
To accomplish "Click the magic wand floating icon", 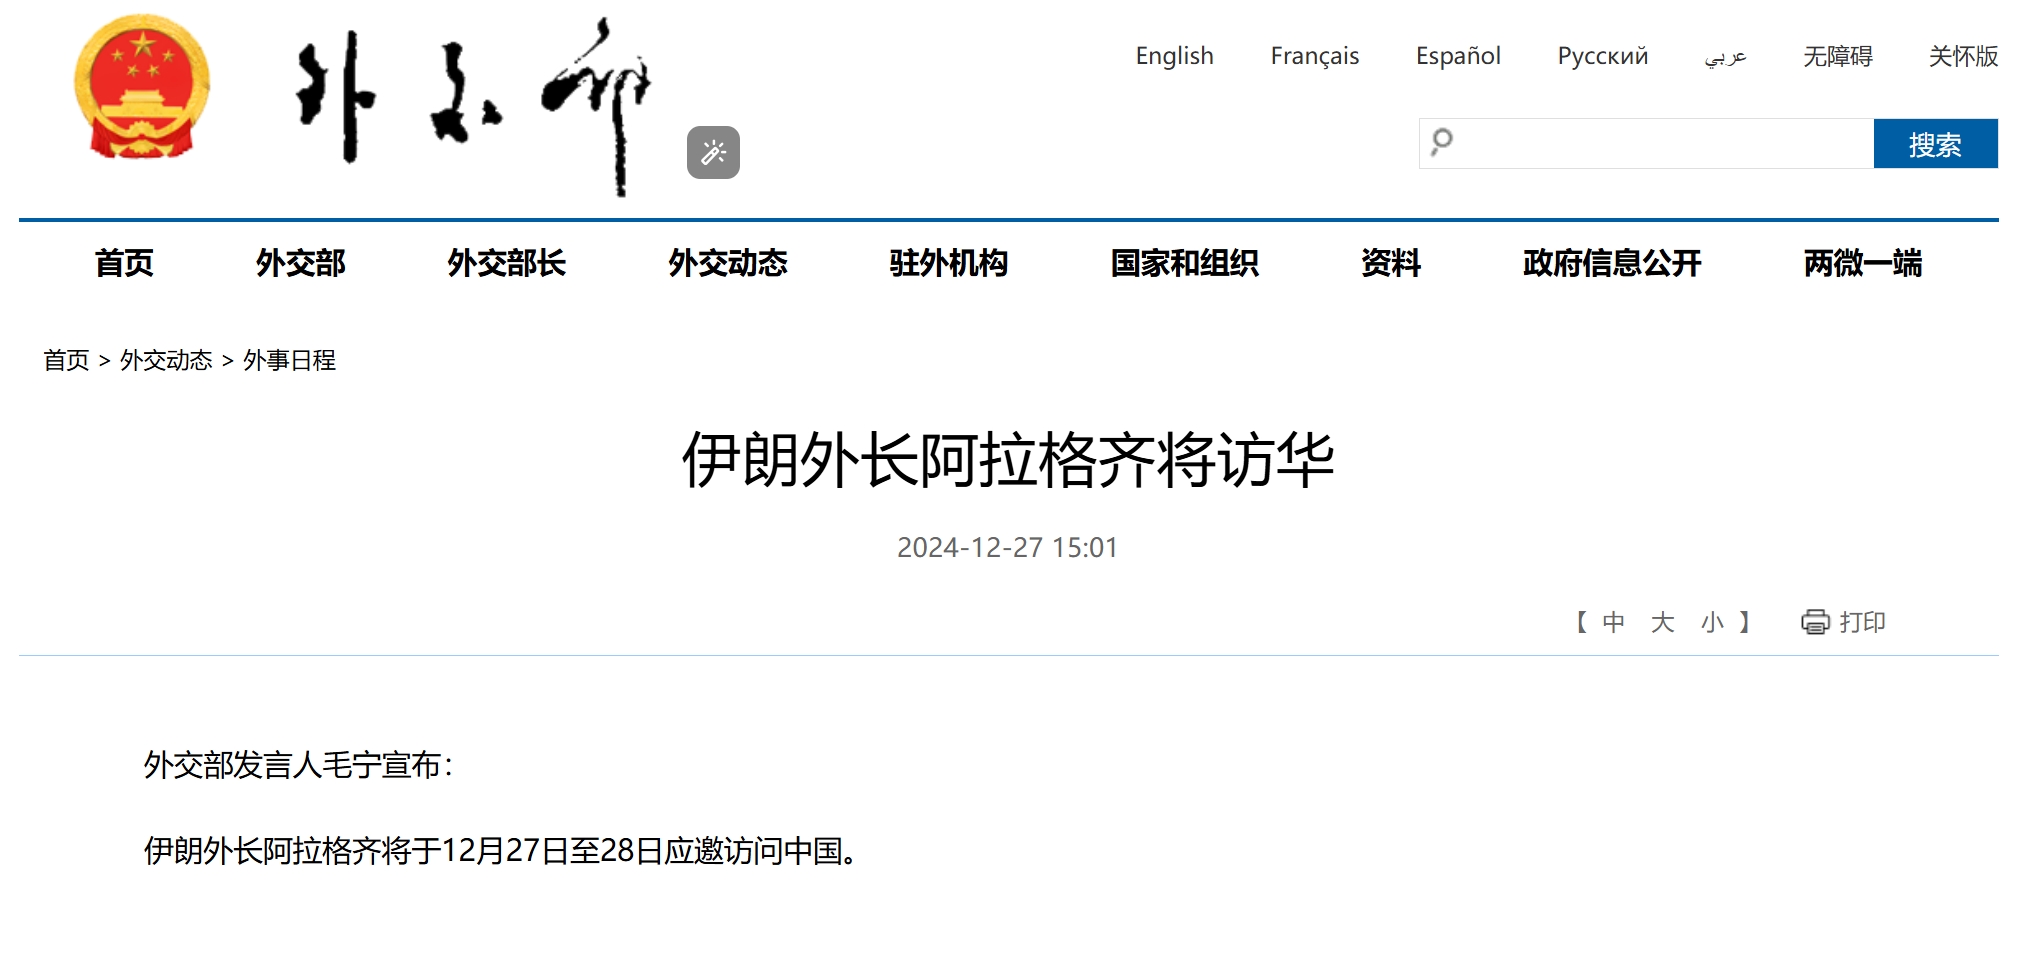I will pos(713,152).
